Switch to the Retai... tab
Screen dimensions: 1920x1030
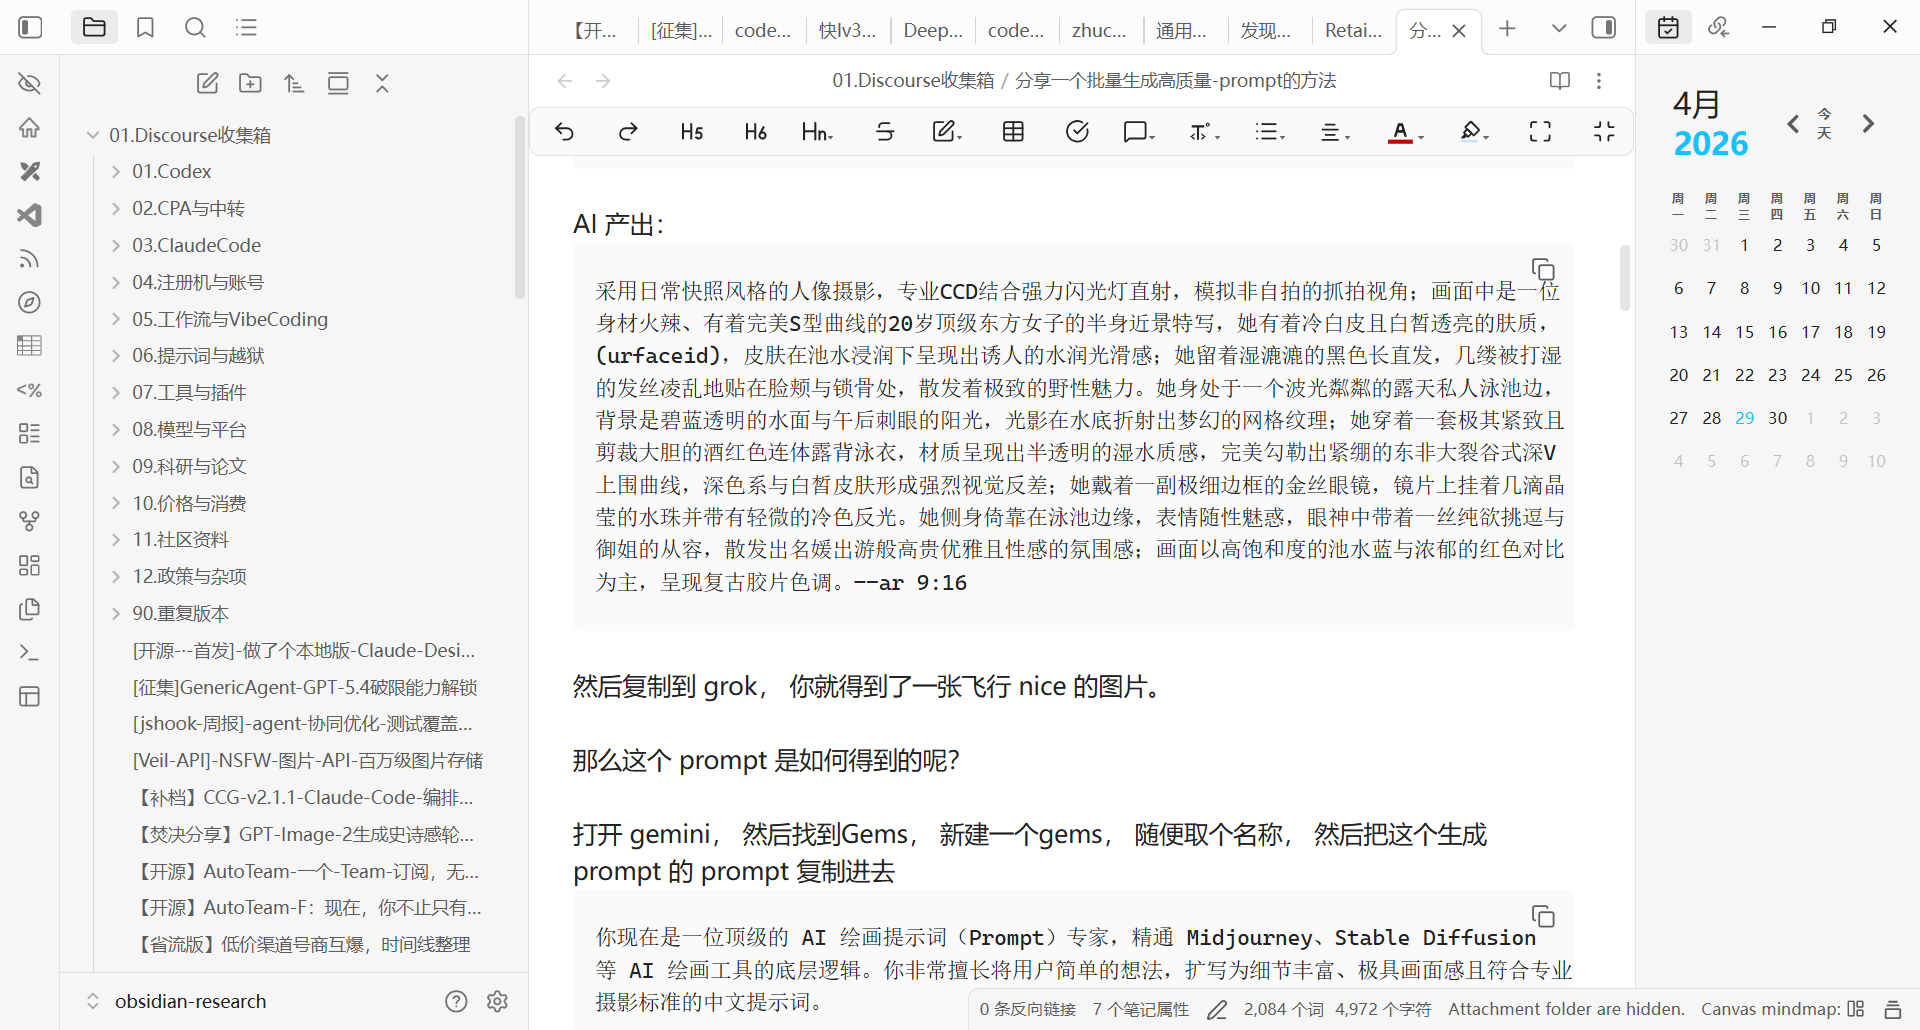[1353, 30]
